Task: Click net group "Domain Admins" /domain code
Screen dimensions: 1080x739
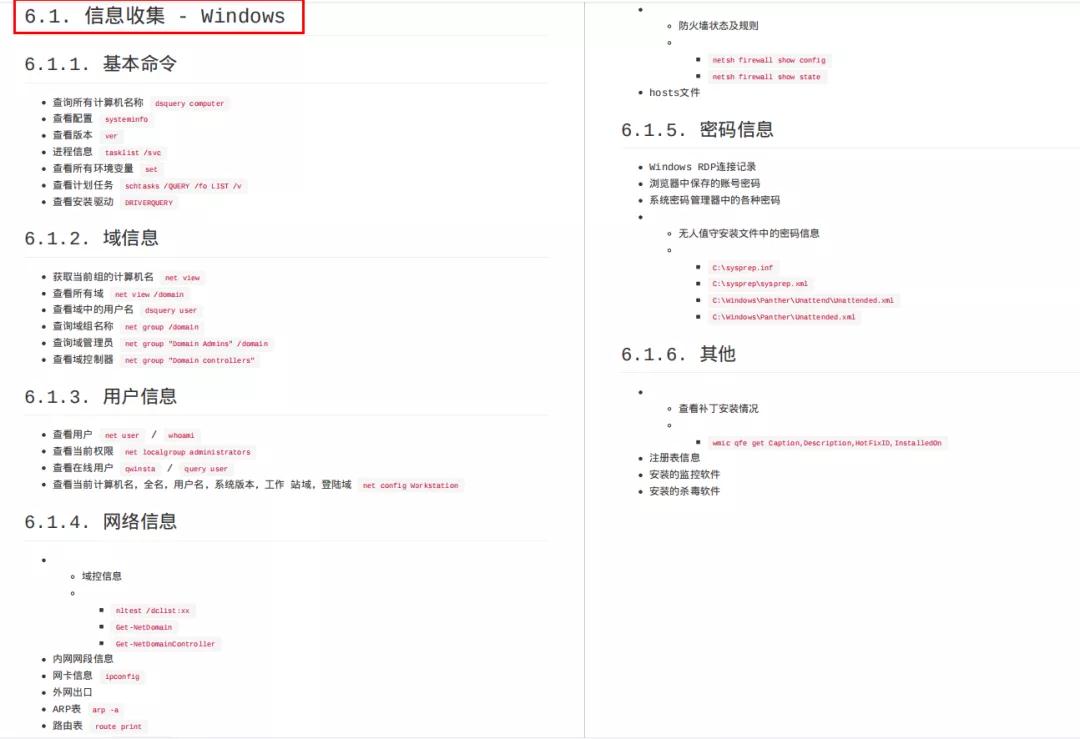Action: (x=196, y=343)
